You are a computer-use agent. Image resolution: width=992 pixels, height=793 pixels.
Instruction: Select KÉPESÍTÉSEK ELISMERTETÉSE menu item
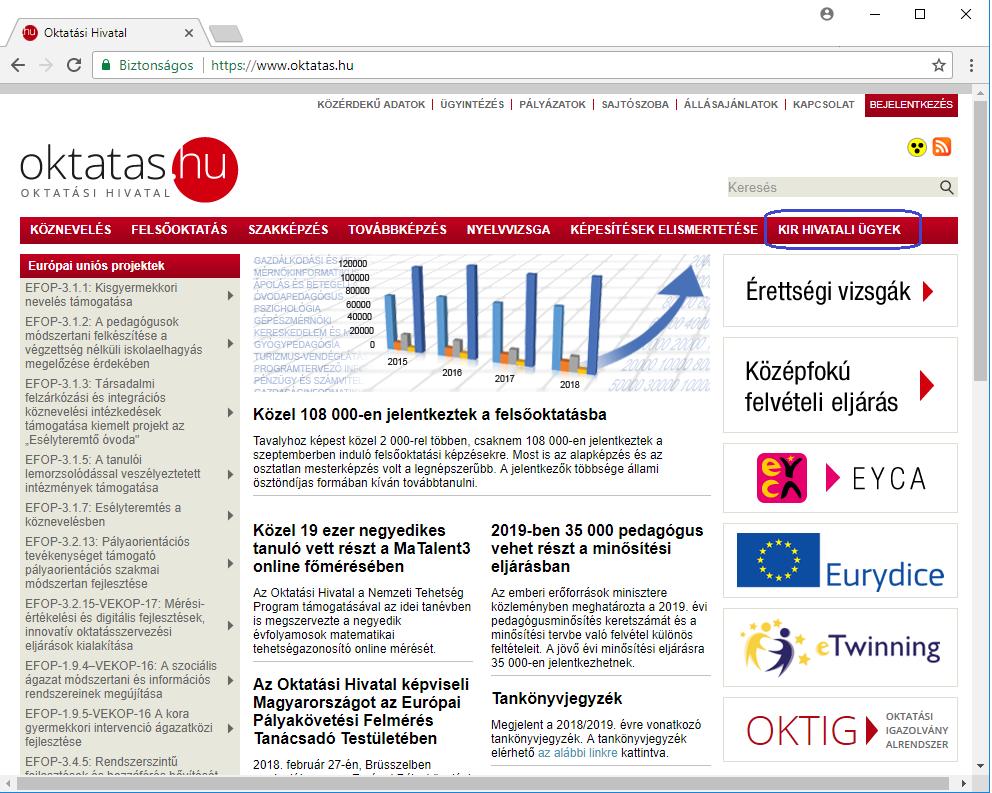[x=664, y=230]
